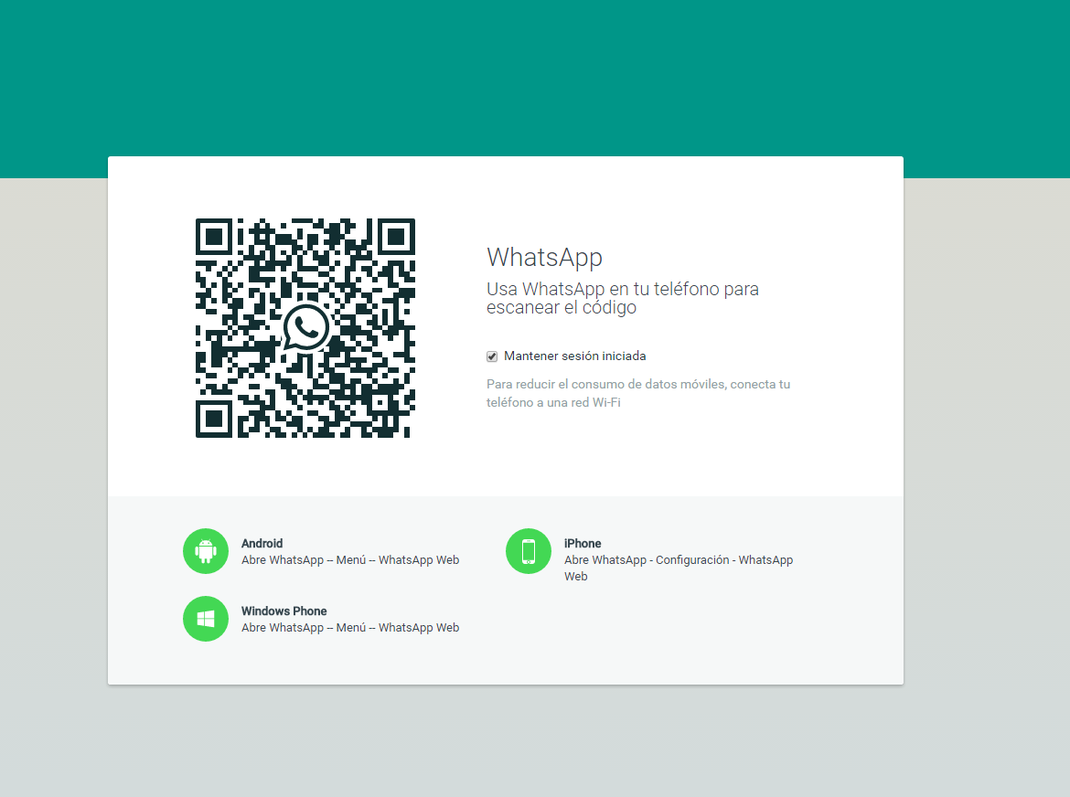Click Android instructions 'Abre WhatsApp – Menú – WhatsApp Web'
Screen dimensions: 1070x797
pos(350,560)
